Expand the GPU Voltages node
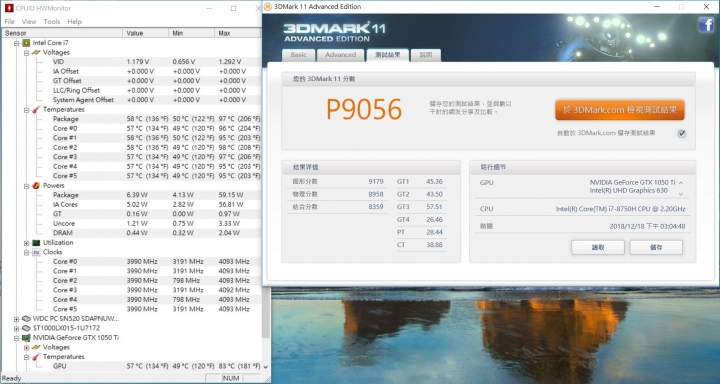720x384 pixels. tap(27, 347)
